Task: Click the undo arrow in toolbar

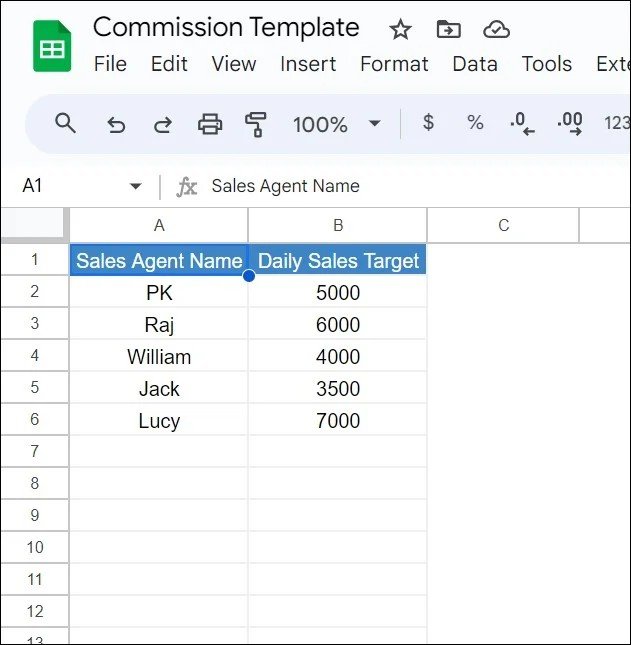Action: pyautogui.click(x=116, y=125)
